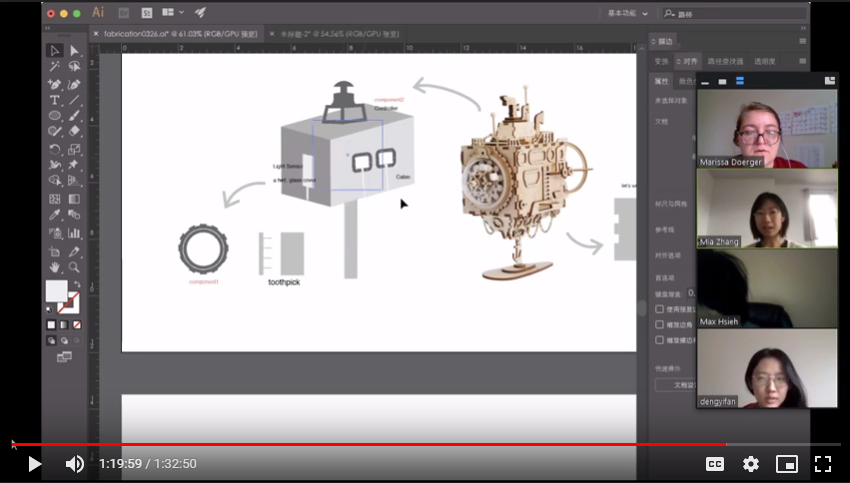The width and height of the screenshot is (850, 483).
Task: Select the Hand tool
Action: coord(54,267)
